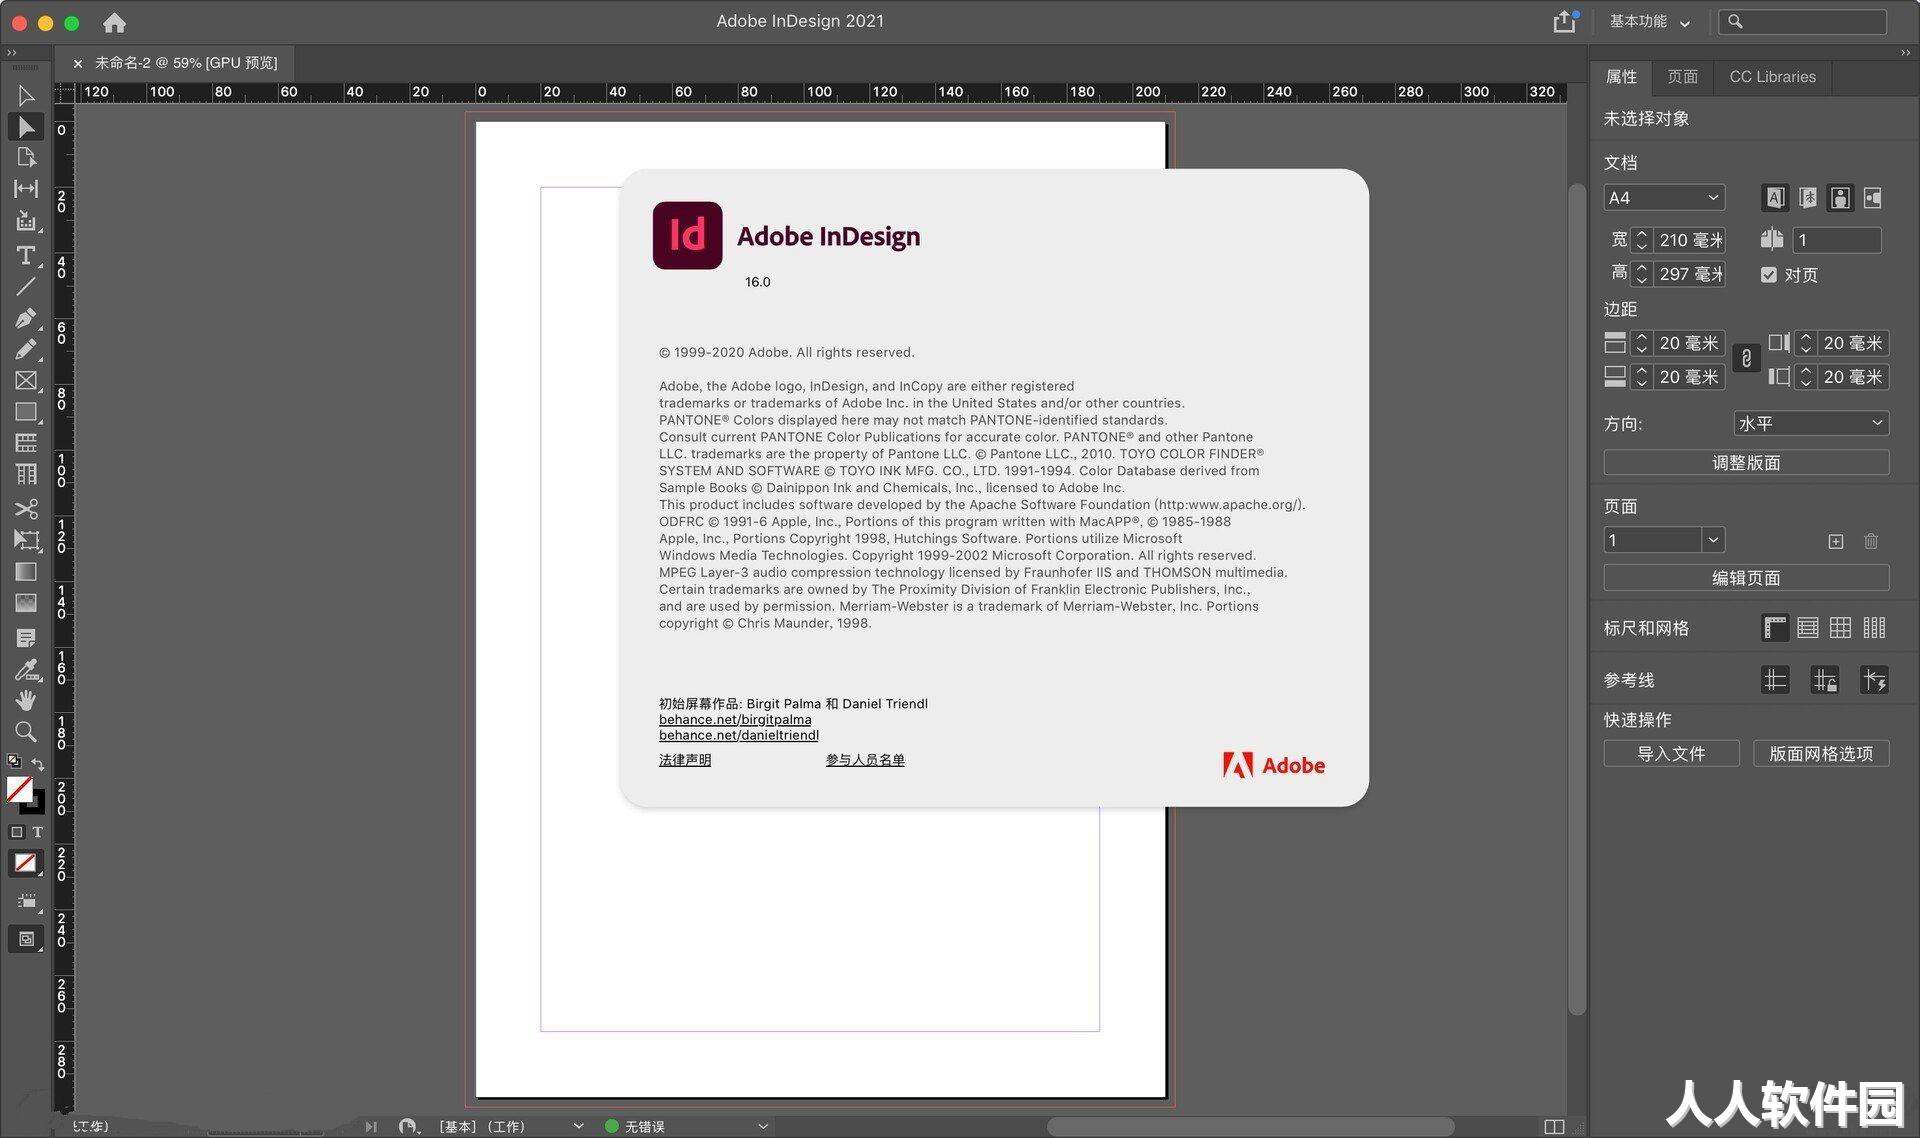Switch to the CC Libraries tab
The image size is (1920, 1138).
point(1772,77)
